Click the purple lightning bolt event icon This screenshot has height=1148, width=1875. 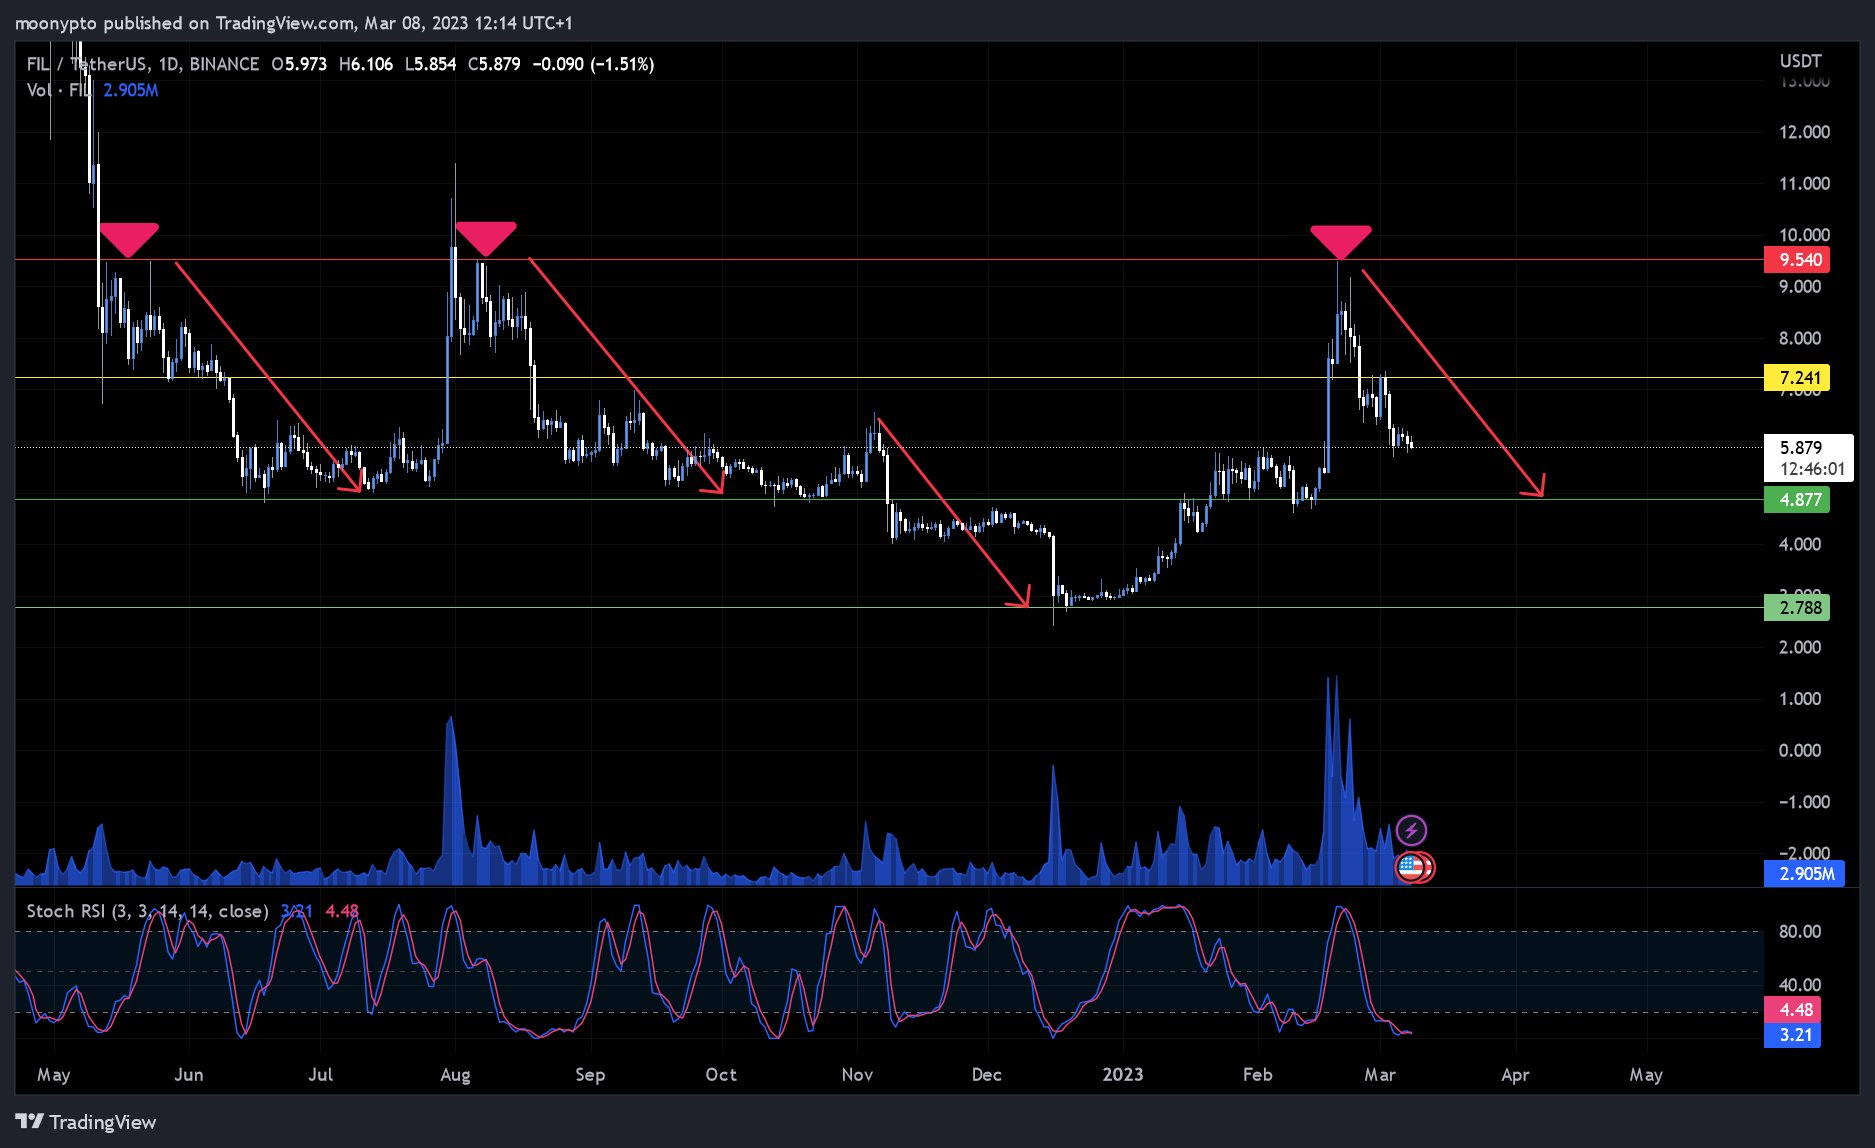[x=1411, y=830]
